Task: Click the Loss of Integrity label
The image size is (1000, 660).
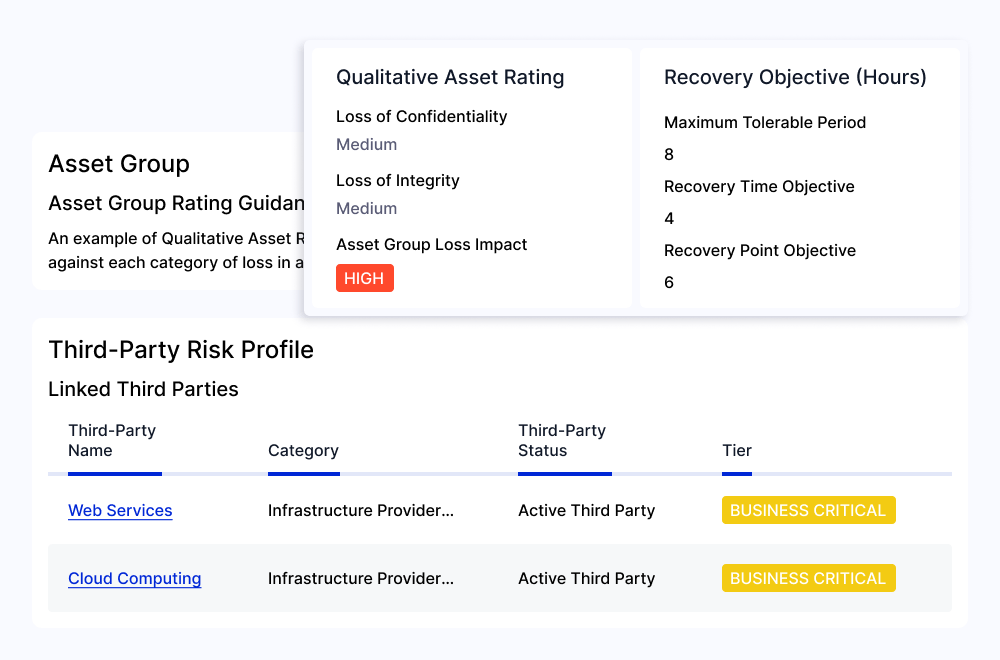Action: (398, 180)
